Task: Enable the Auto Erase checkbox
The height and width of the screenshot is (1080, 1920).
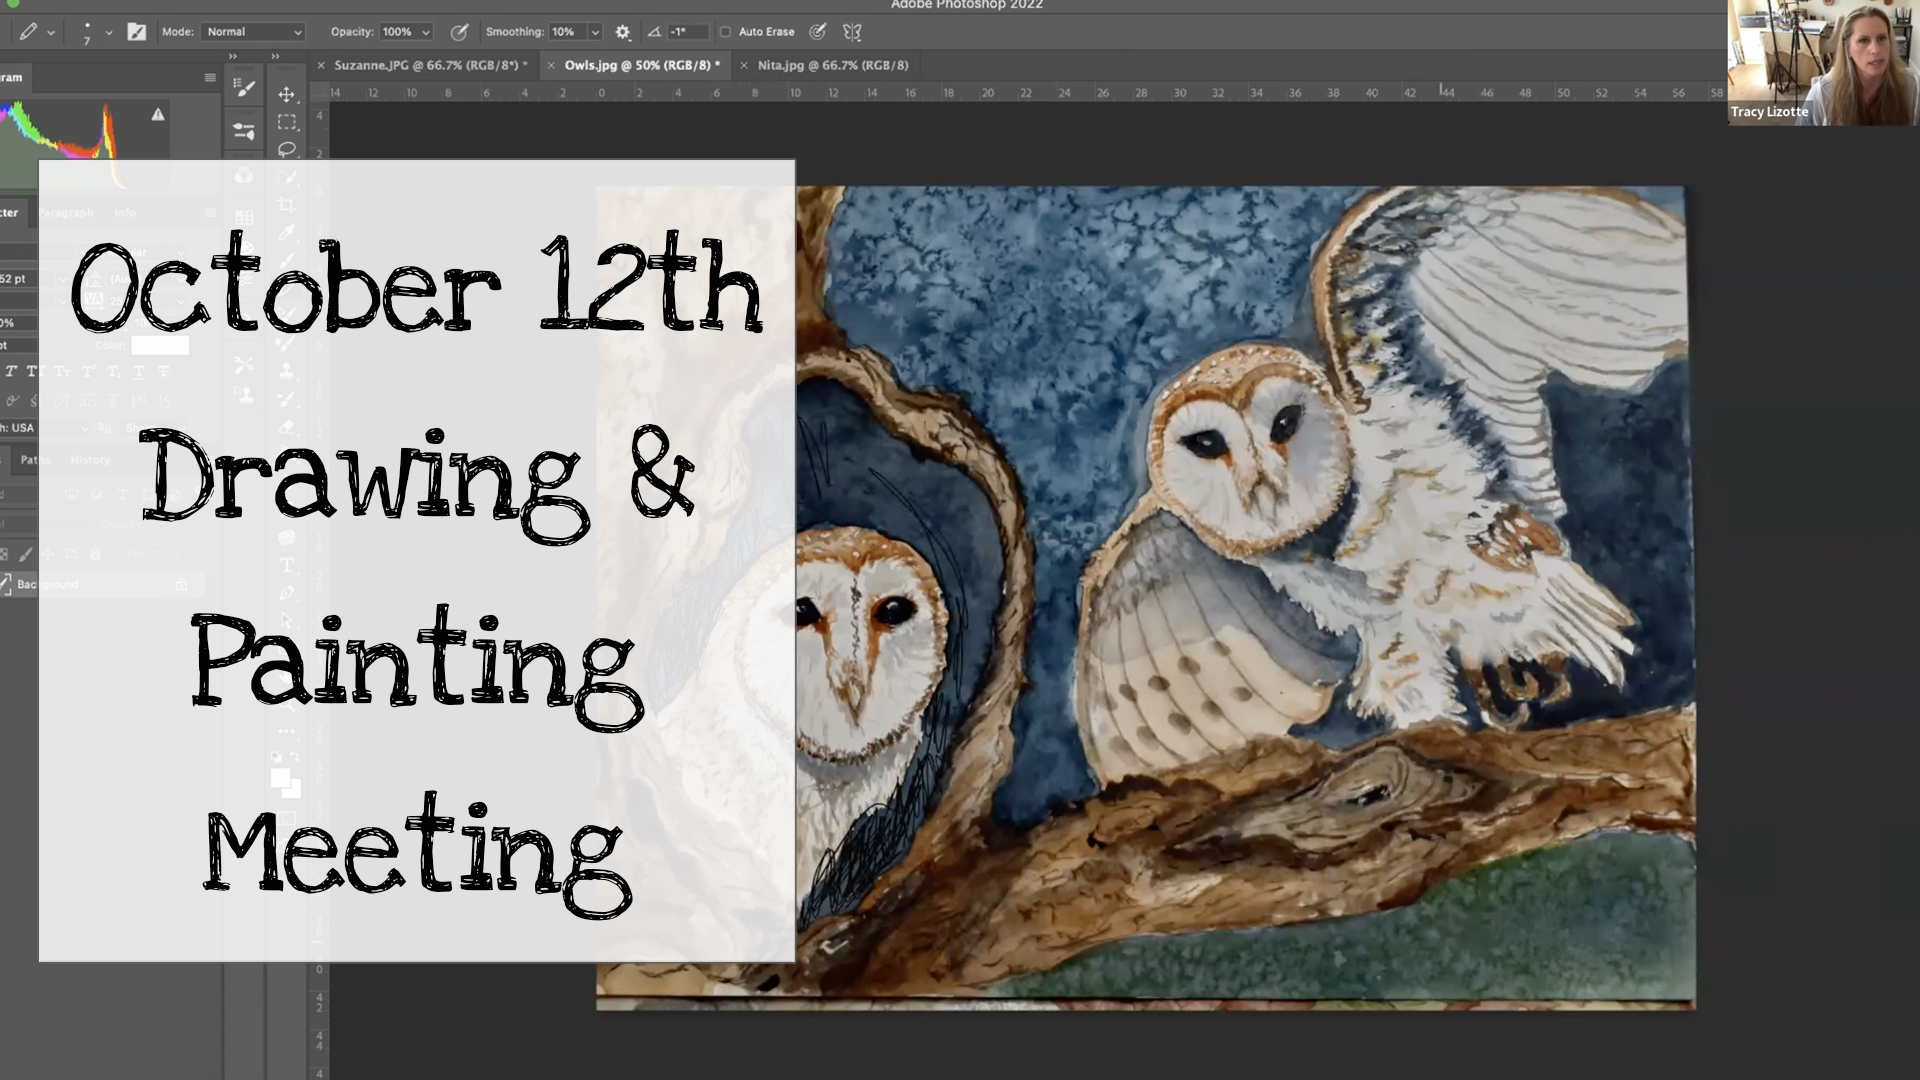Action: tap(726, 32)
